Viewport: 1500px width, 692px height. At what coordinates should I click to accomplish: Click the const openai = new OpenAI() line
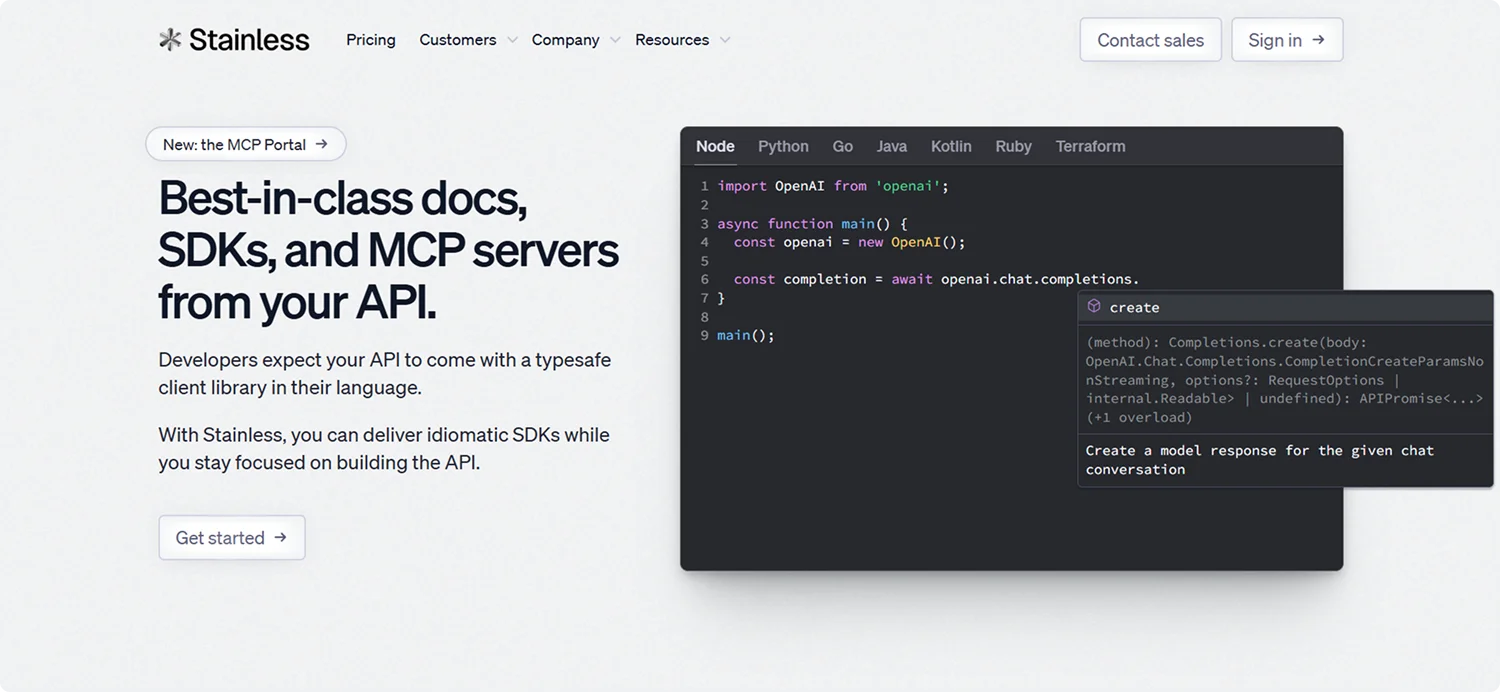tap(849, 242)
